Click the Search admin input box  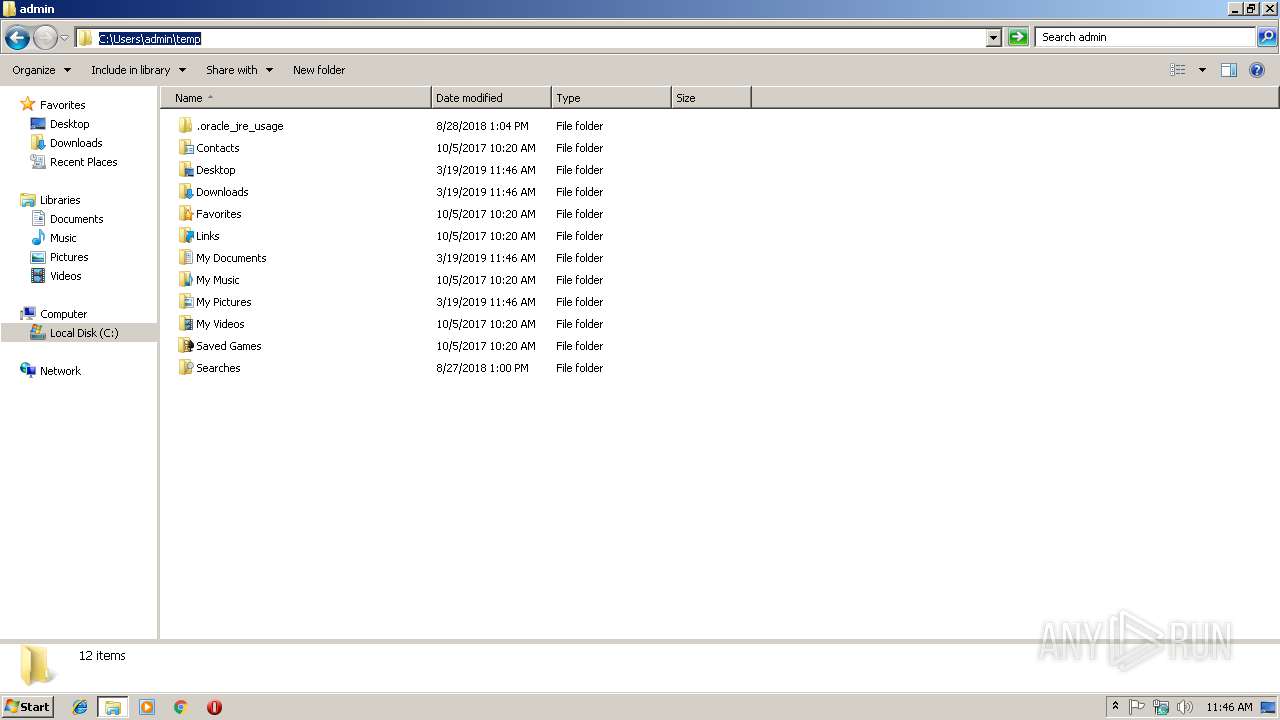(1145, 37)
